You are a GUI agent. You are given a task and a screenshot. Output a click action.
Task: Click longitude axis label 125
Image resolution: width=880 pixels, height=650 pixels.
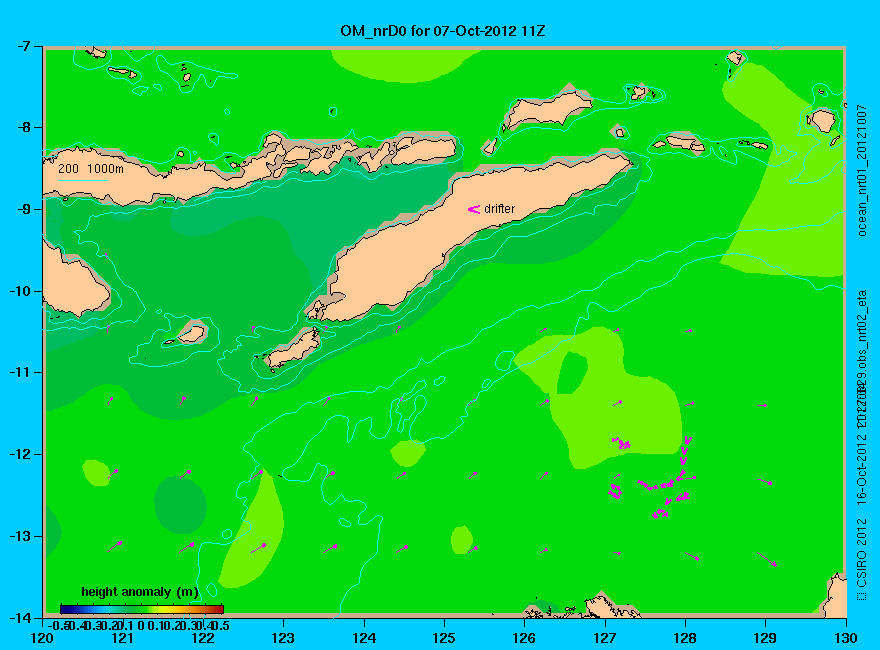pyautogui.click(x=444, y=638)
